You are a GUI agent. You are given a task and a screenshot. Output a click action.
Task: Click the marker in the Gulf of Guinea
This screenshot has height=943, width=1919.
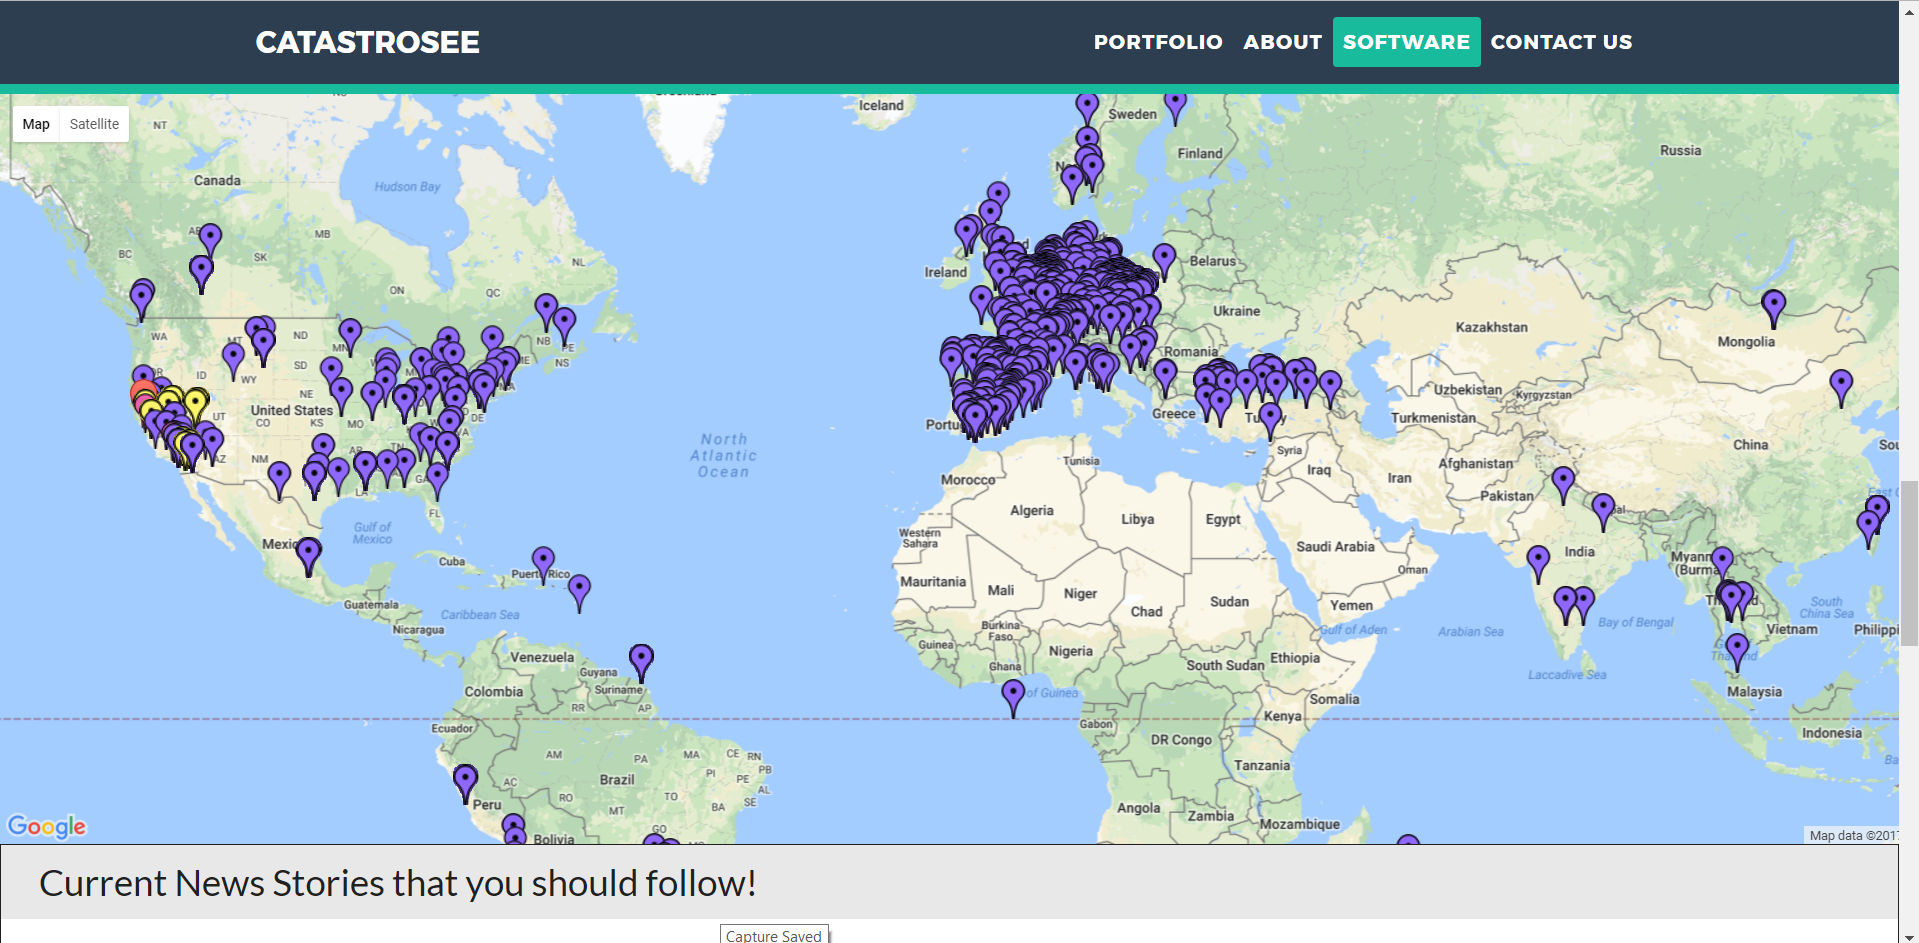point(1013,698)
